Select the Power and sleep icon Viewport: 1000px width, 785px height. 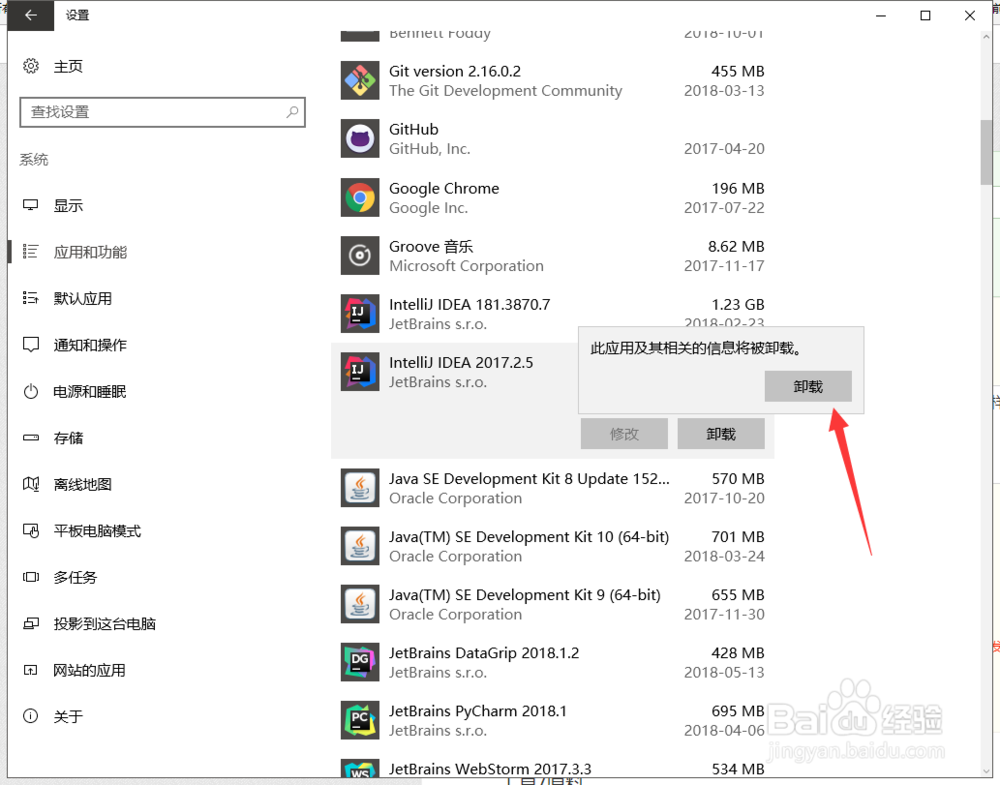pos(31,391)
